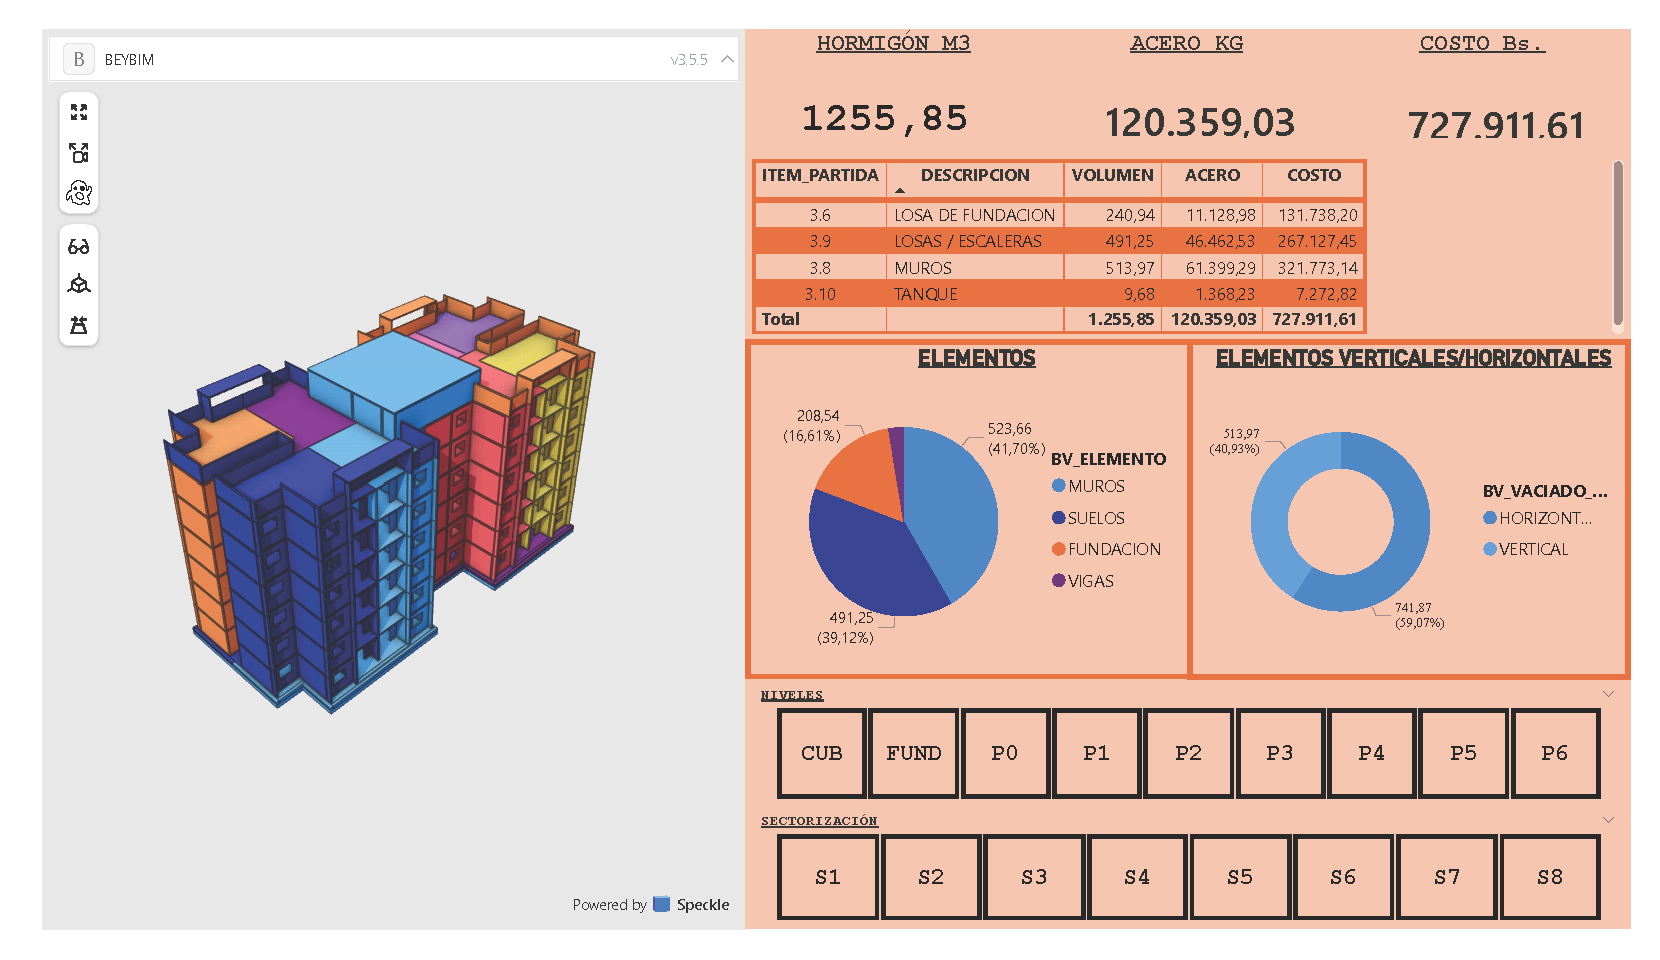Viewport: 1660px width, 960px height.
Task: Sort table by DESCRIPCION column header
Action: (x=975, y=176)
